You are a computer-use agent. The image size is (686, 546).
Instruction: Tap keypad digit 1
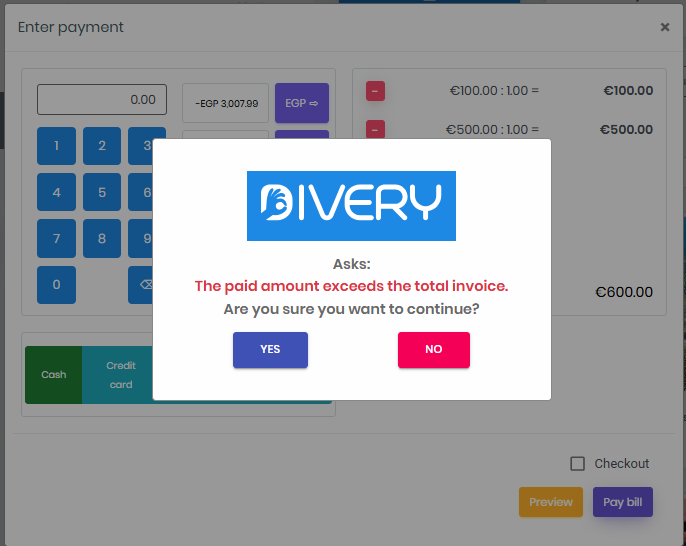[x=56, y=146]
